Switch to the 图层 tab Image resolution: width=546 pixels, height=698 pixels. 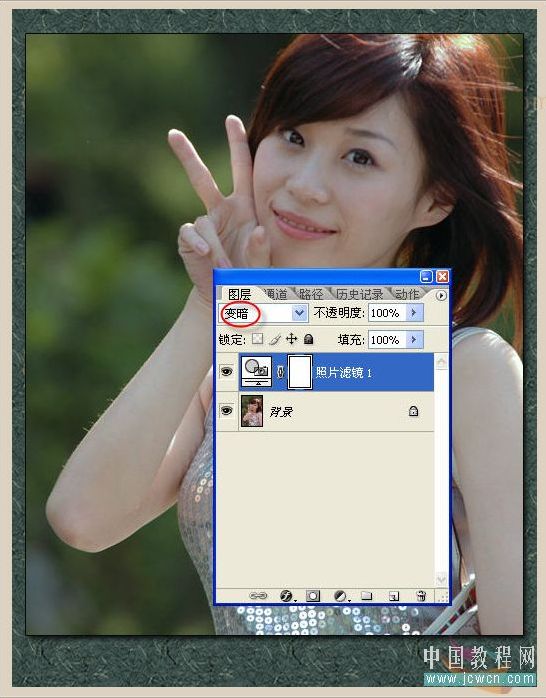click(x=239, y=294)
